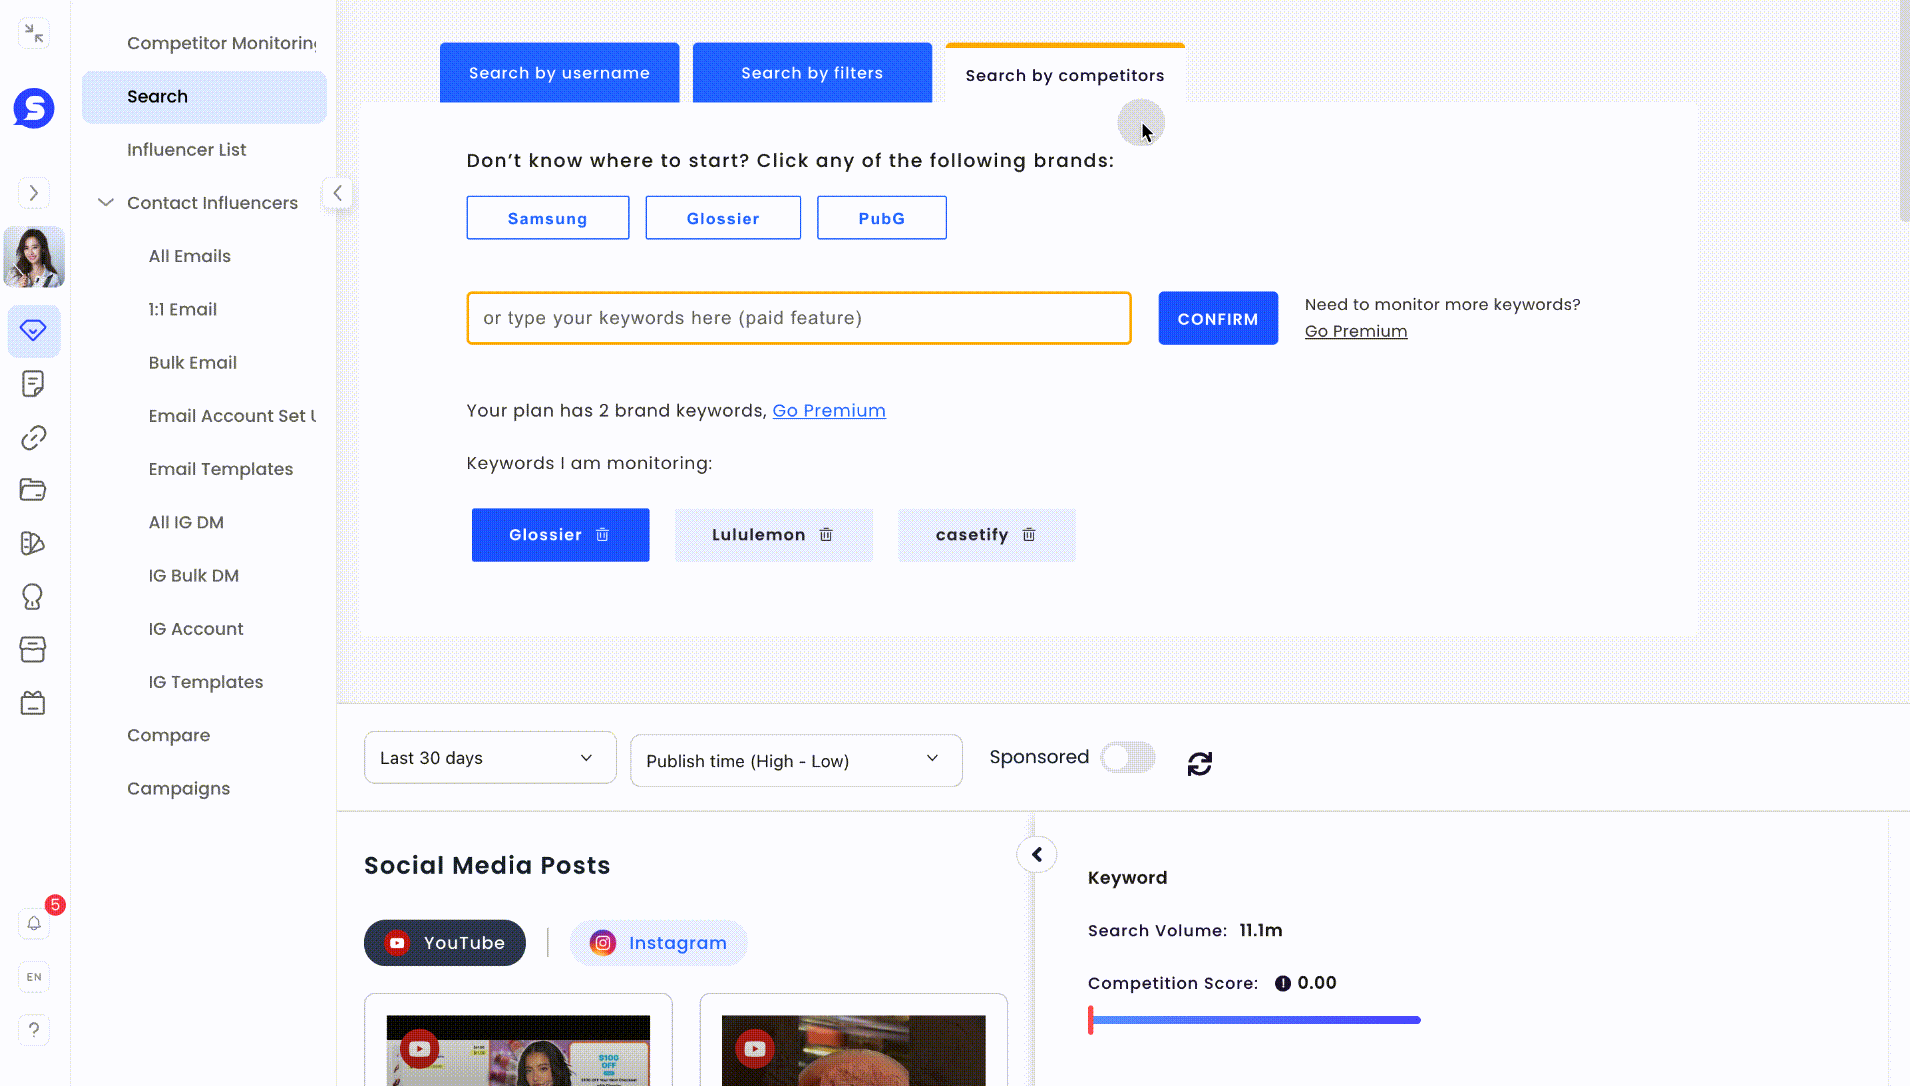Click the refresh results icon
Viewport: 1910px width, 1086px height.
coord(1200,764)
